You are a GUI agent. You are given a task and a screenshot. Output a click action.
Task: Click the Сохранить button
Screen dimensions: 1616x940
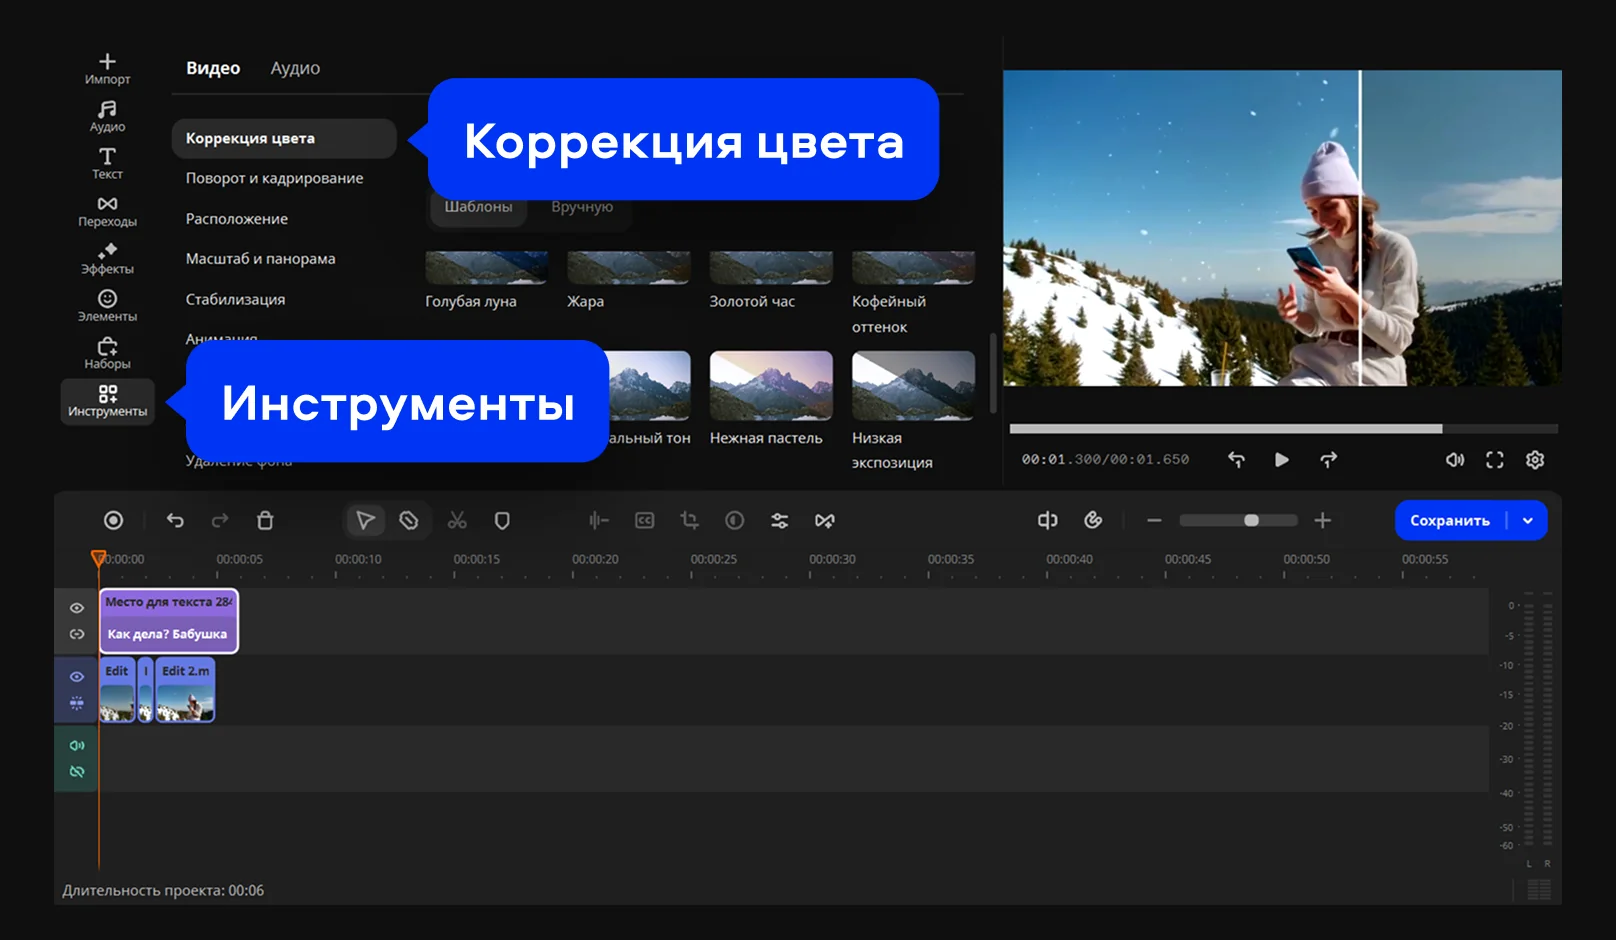(x=1449, y=520)
